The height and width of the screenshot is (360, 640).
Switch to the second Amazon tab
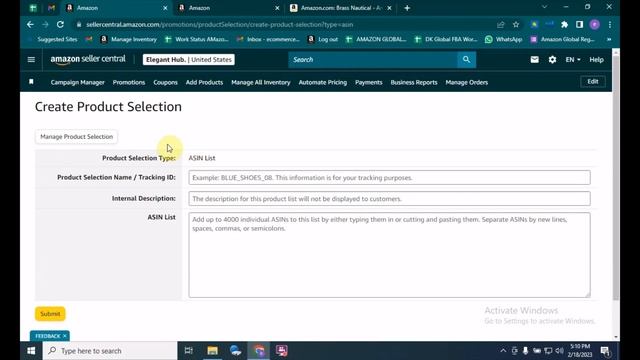point(229,8)
